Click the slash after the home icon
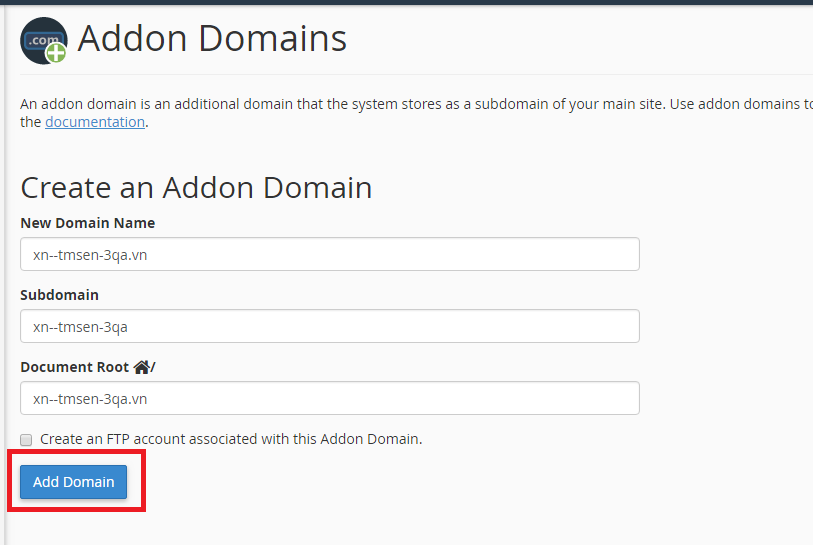Image resolution: width=813 pixels, height=545 pixels. 153,367
